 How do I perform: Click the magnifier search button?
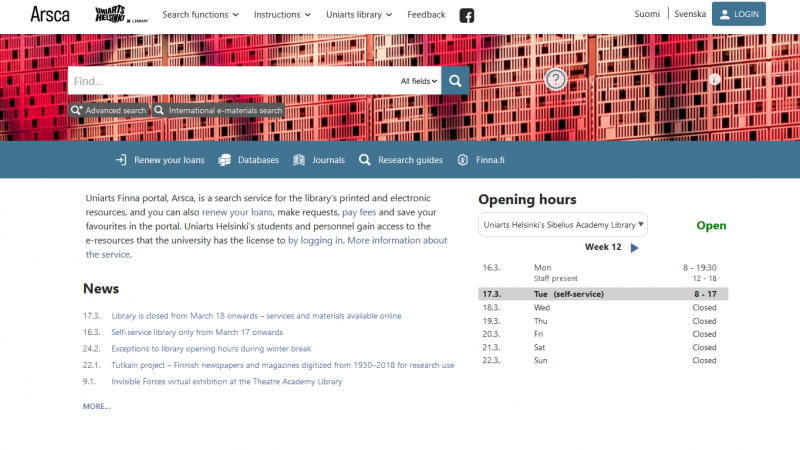456,81
